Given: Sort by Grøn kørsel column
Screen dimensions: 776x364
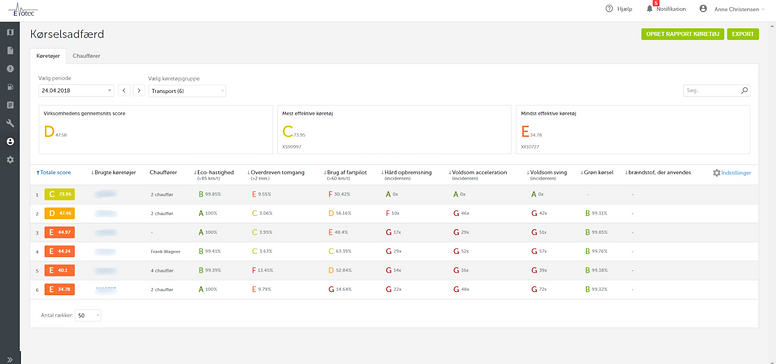Looking at the screenshot, I should (597, 173).
